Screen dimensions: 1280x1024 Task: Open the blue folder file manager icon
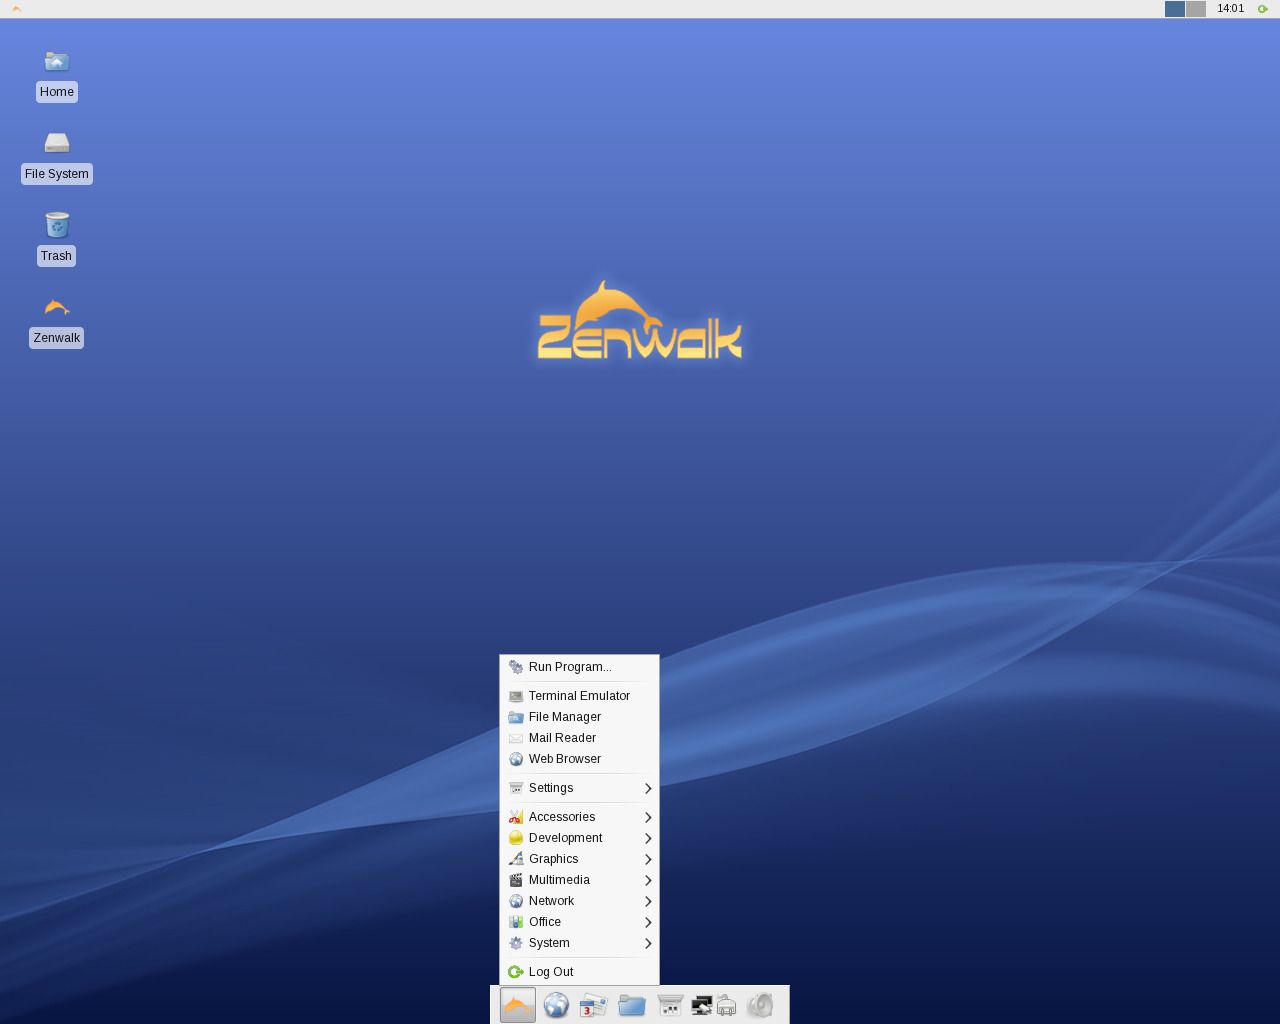tap(632, 1006)
